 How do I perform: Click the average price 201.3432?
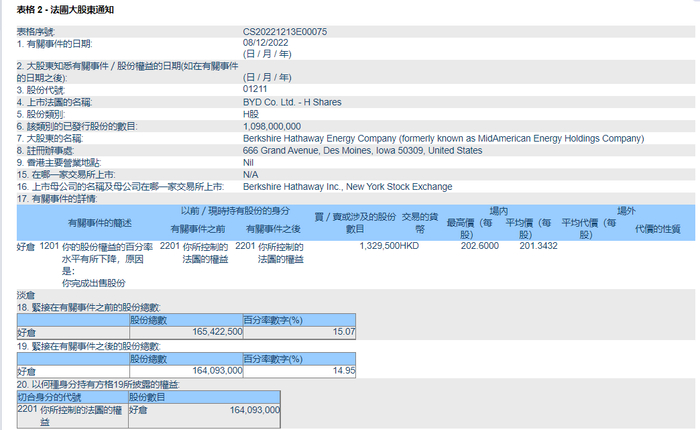538,246
